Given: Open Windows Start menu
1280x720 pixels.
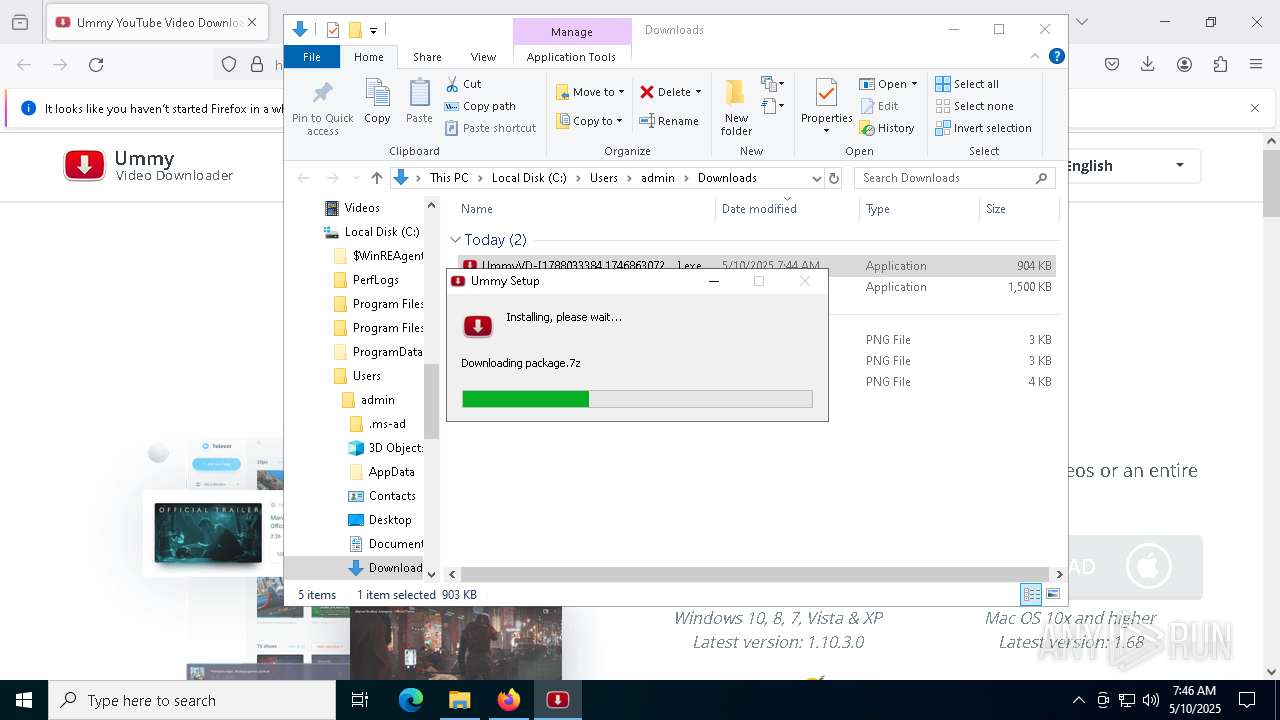Looking at the screenshot, I should [x=24, y=700].
